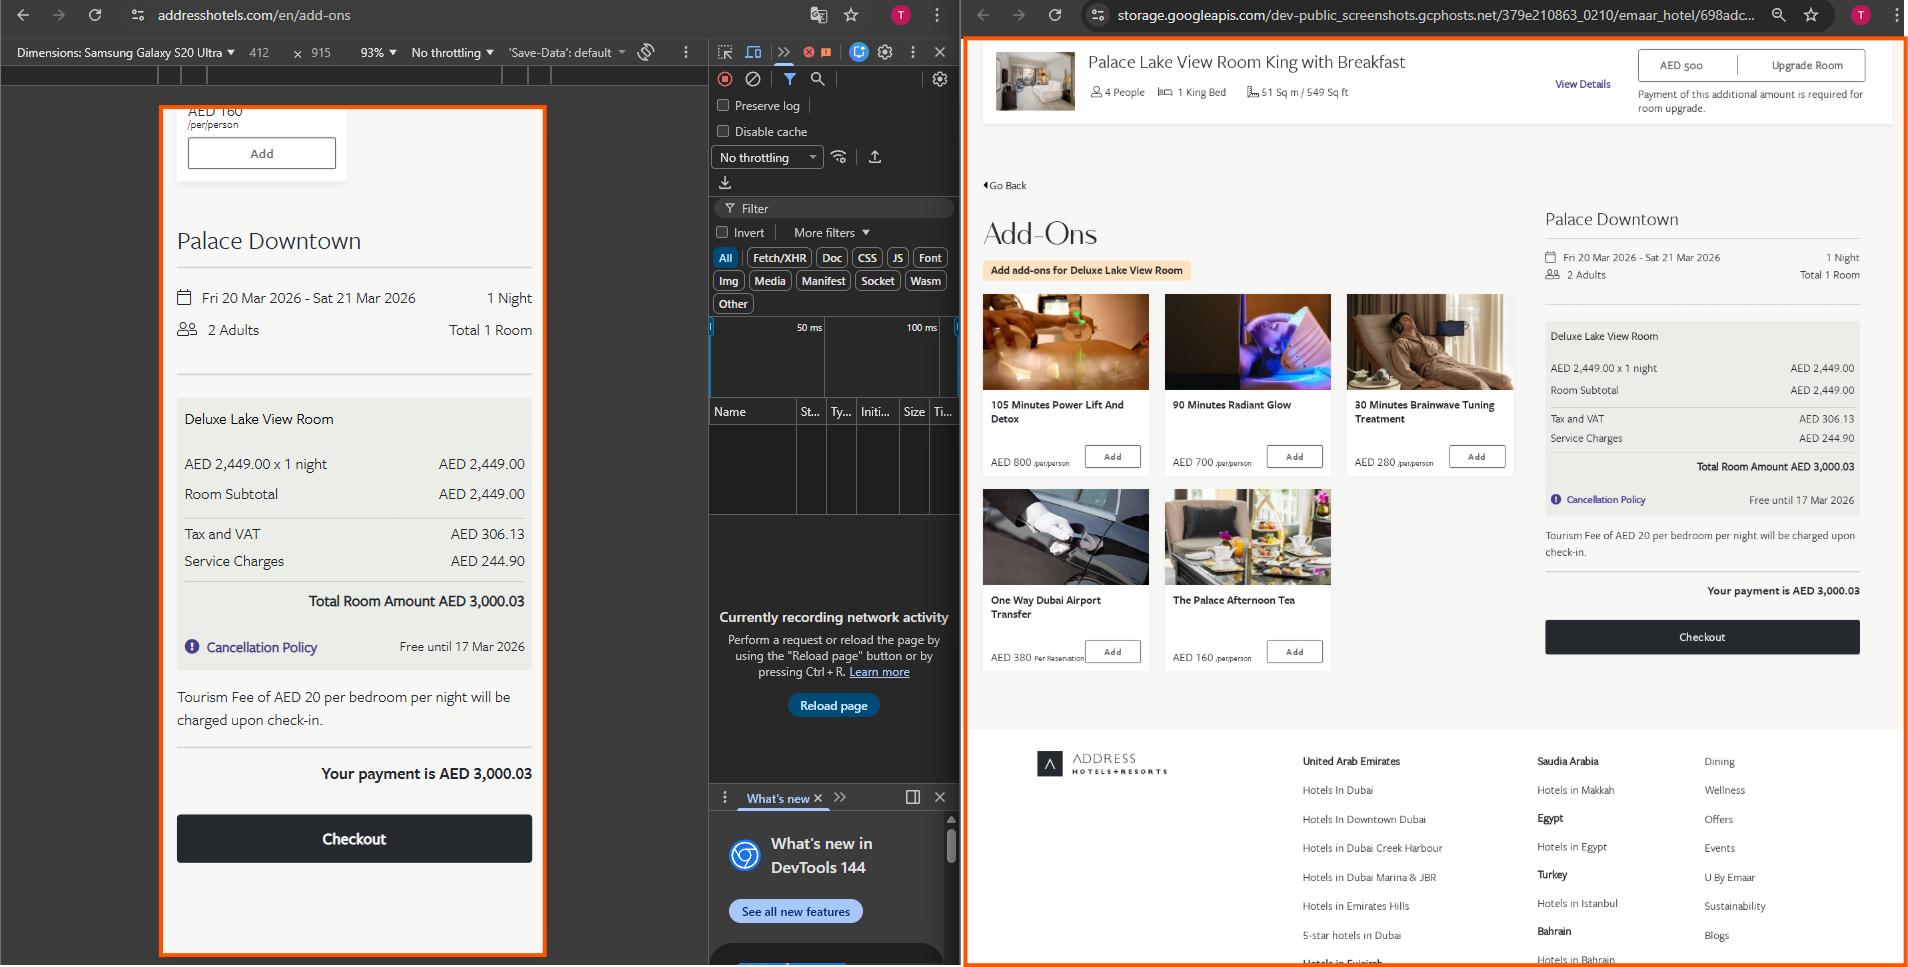The width and height of the screenshot is (1908, 967).
Task: Click Go Back link in the right window
Action: click(x=1005, y=185)
